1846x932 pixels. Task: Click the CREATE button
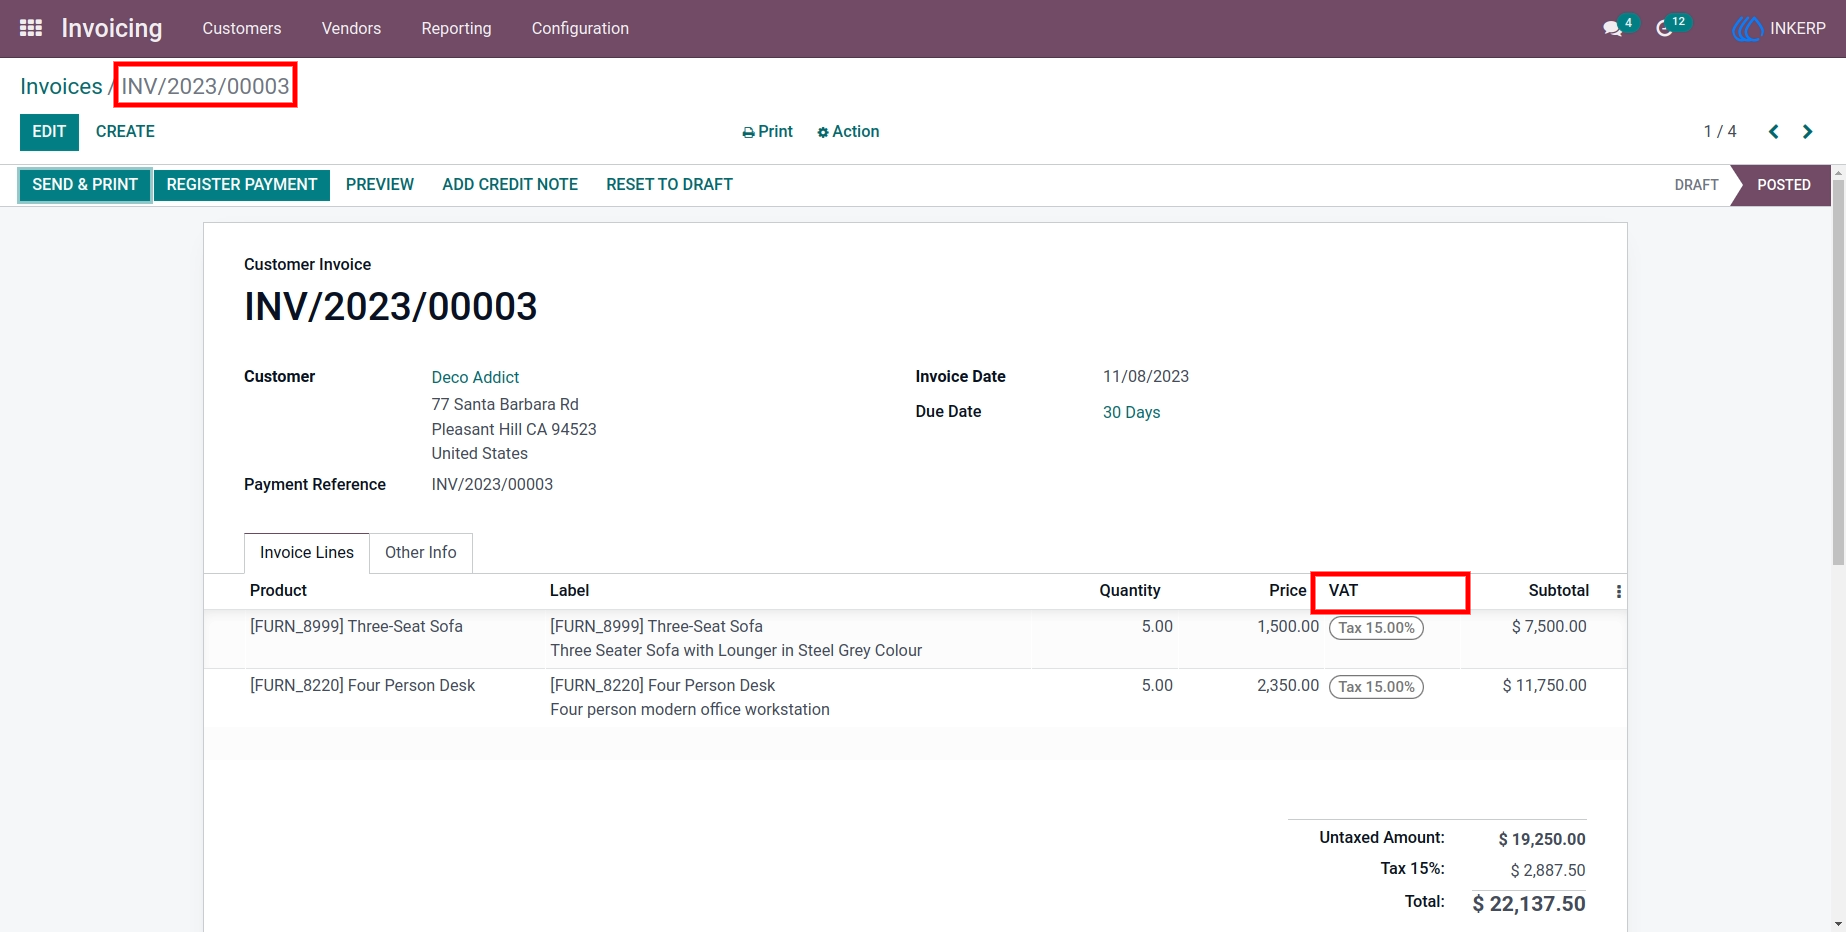click(125, 132)
